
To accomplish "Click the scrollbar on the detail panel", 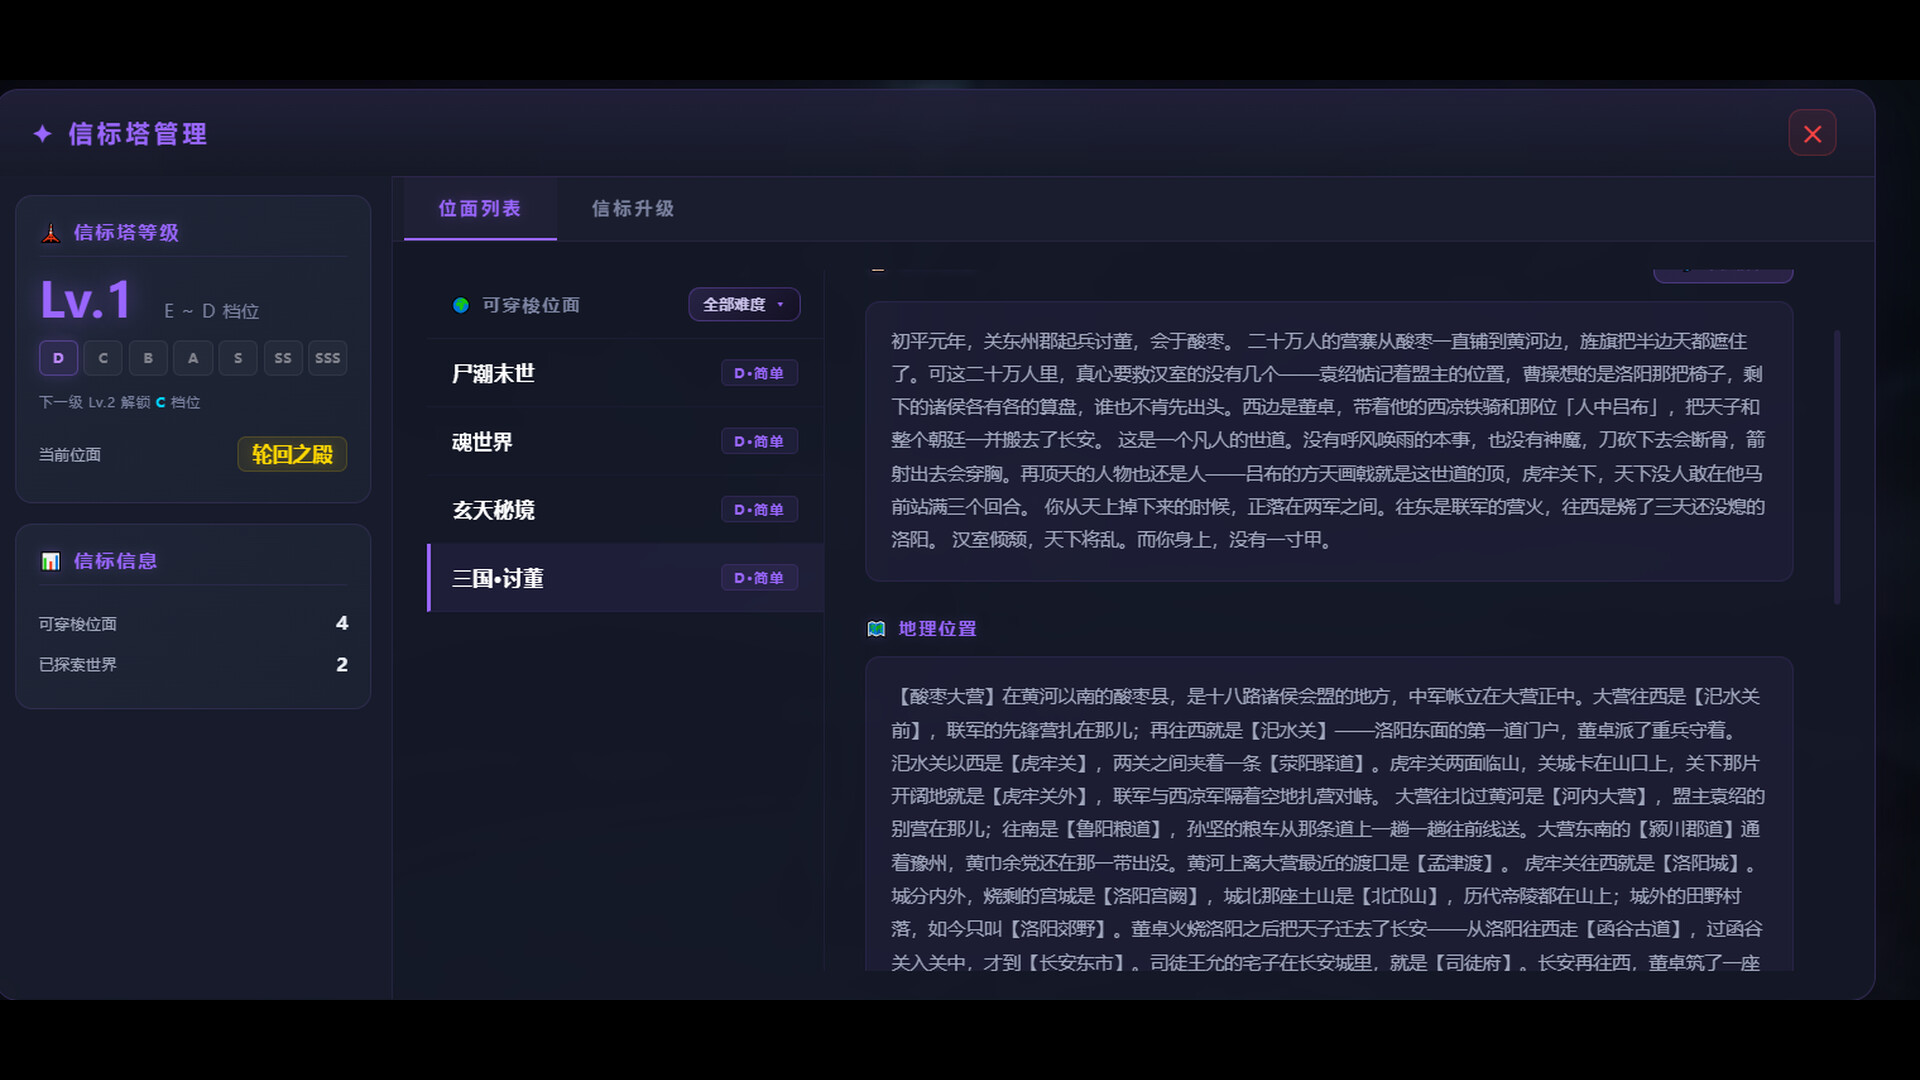I will click(1837, 466).
